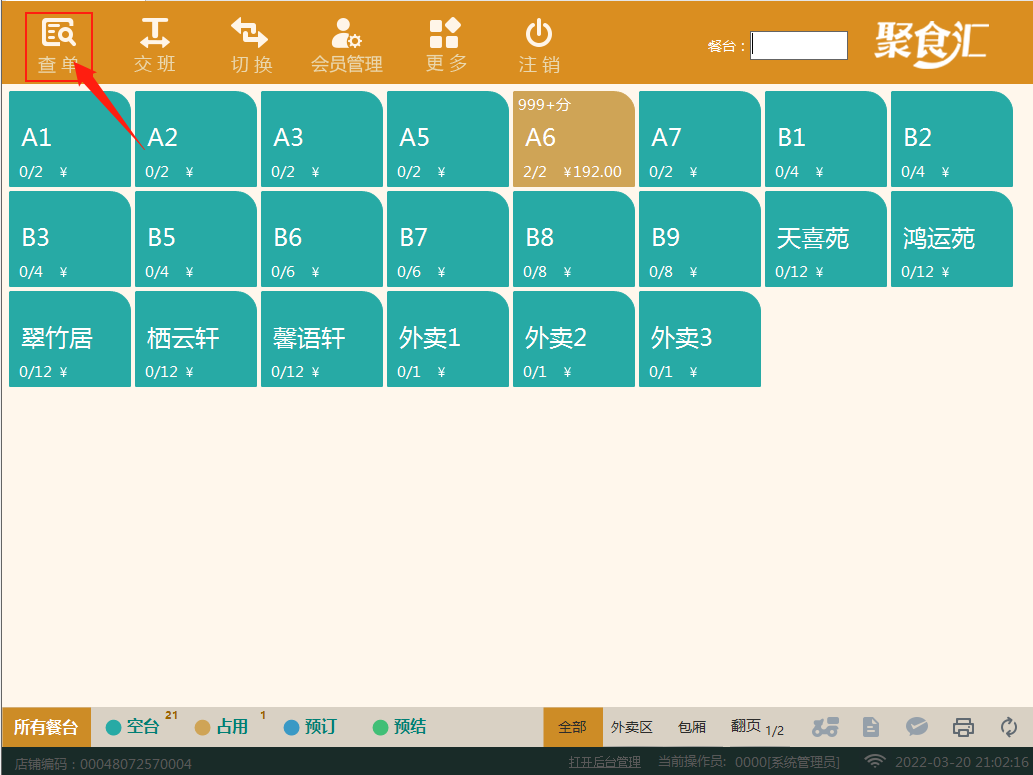Select table B8

[574, 239]
